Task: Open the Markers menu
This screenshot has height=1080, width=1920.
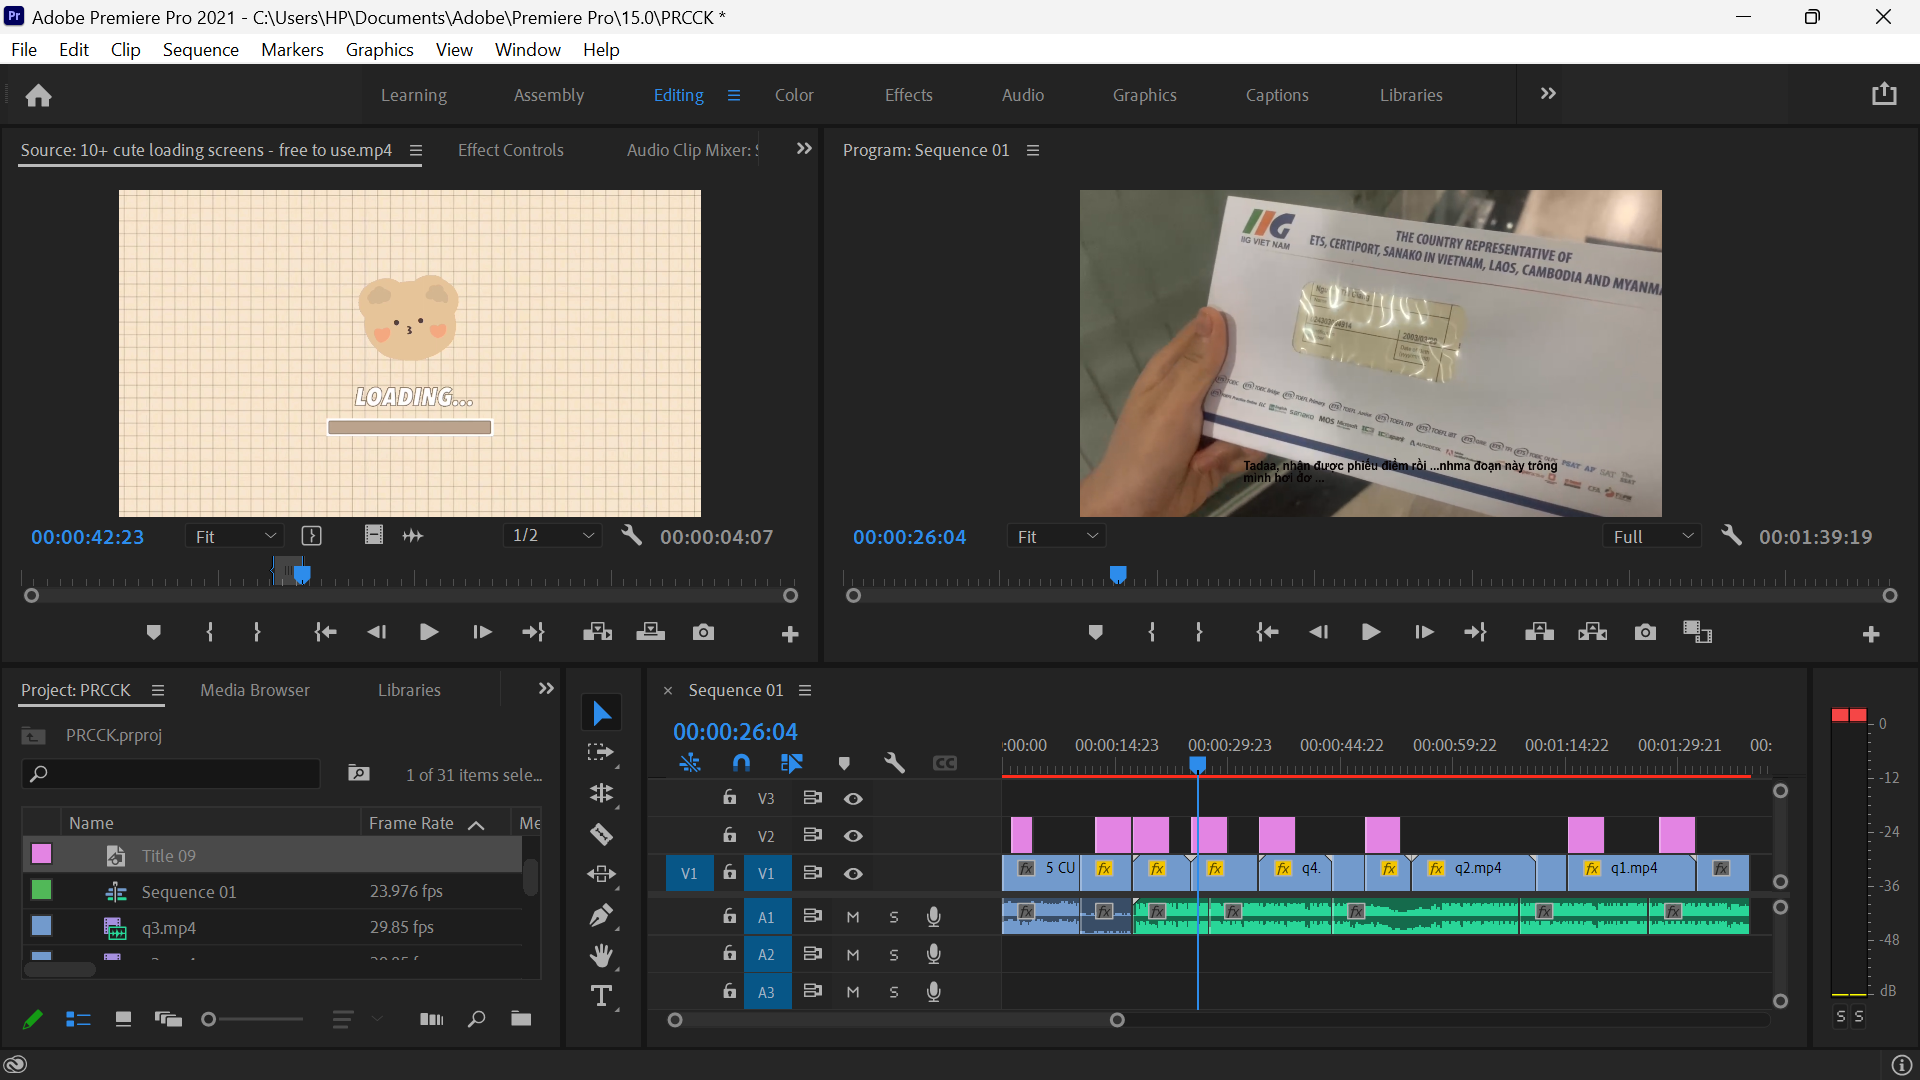Action: tap(292, 49)
